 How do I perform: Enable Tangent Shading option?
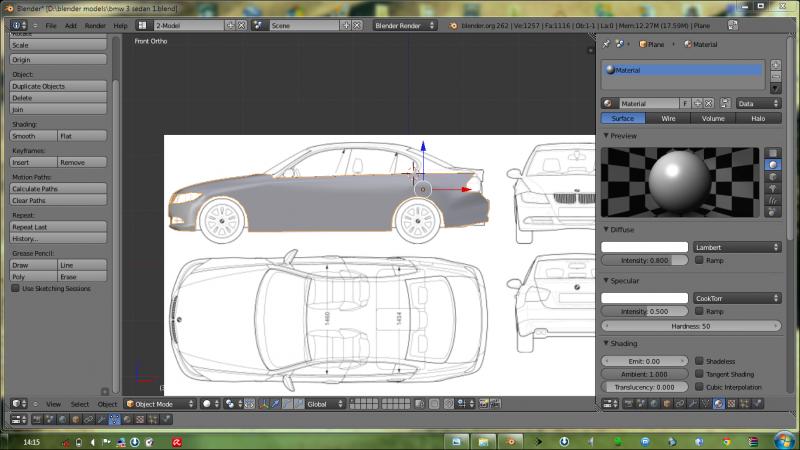pyautogui.click(x=699, y=374)
